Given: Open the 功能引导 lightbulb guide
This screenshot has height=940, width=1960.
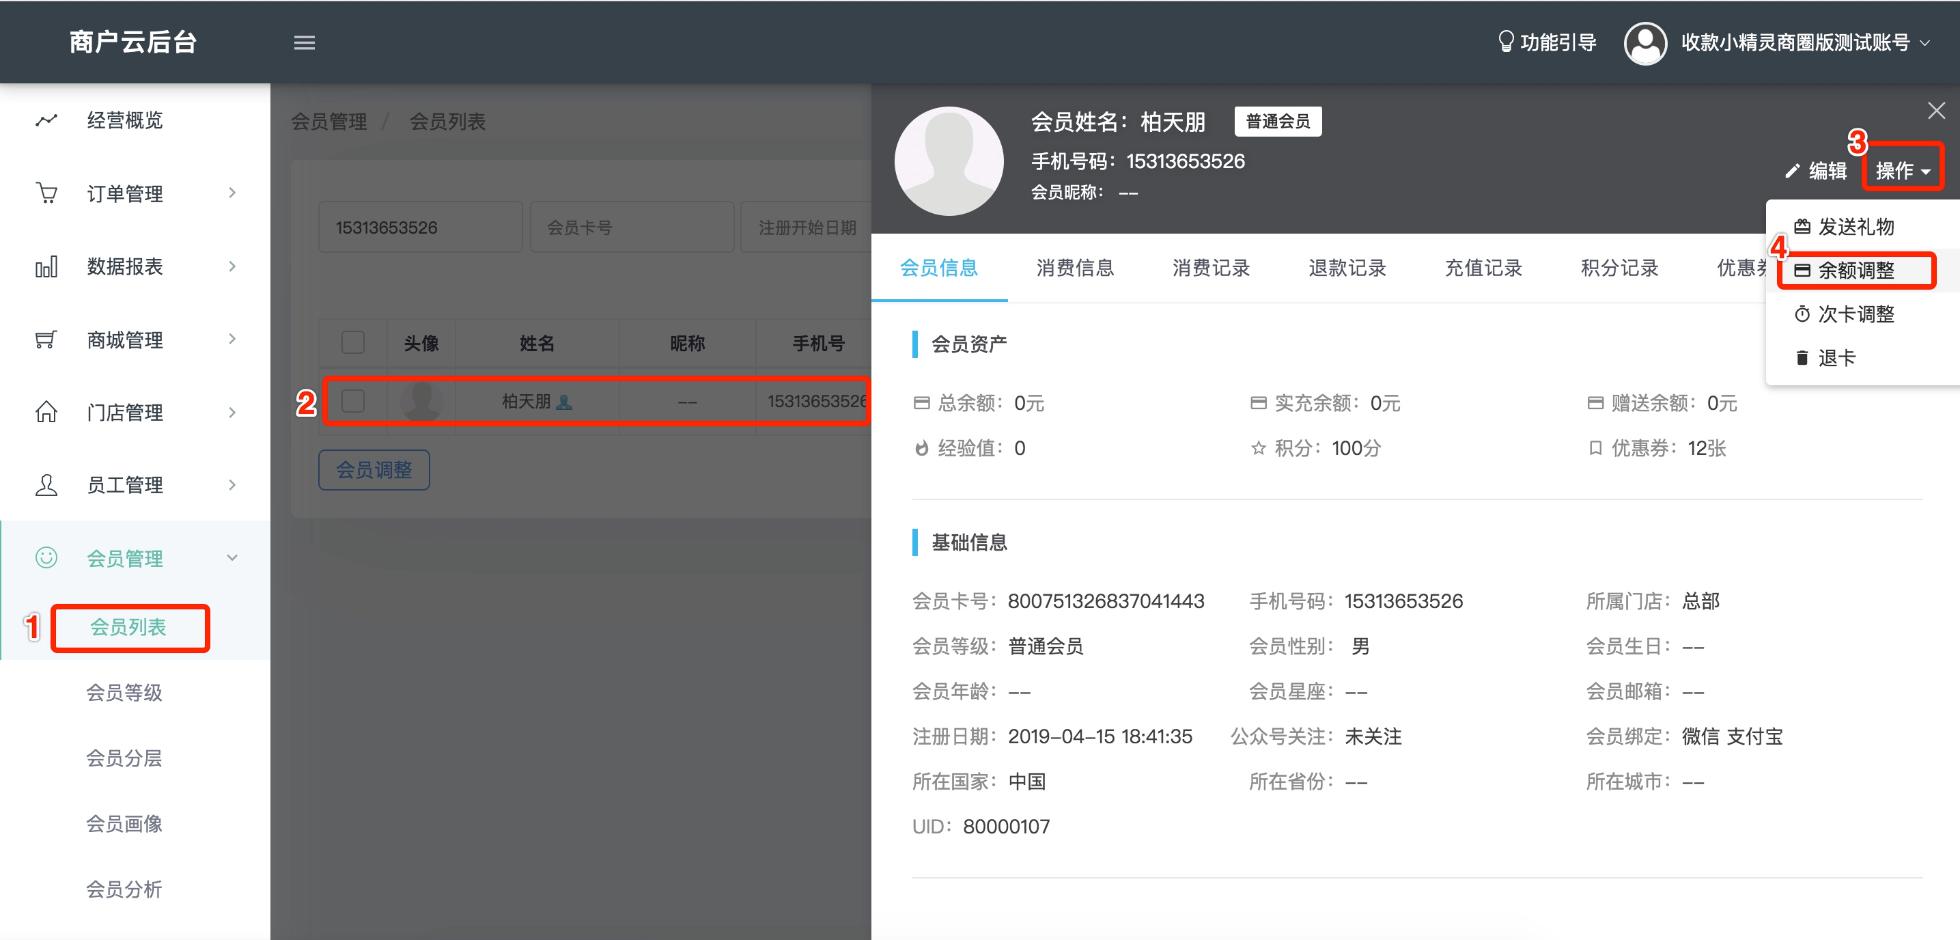Looking at the screenshot, I should (1546, 42).
